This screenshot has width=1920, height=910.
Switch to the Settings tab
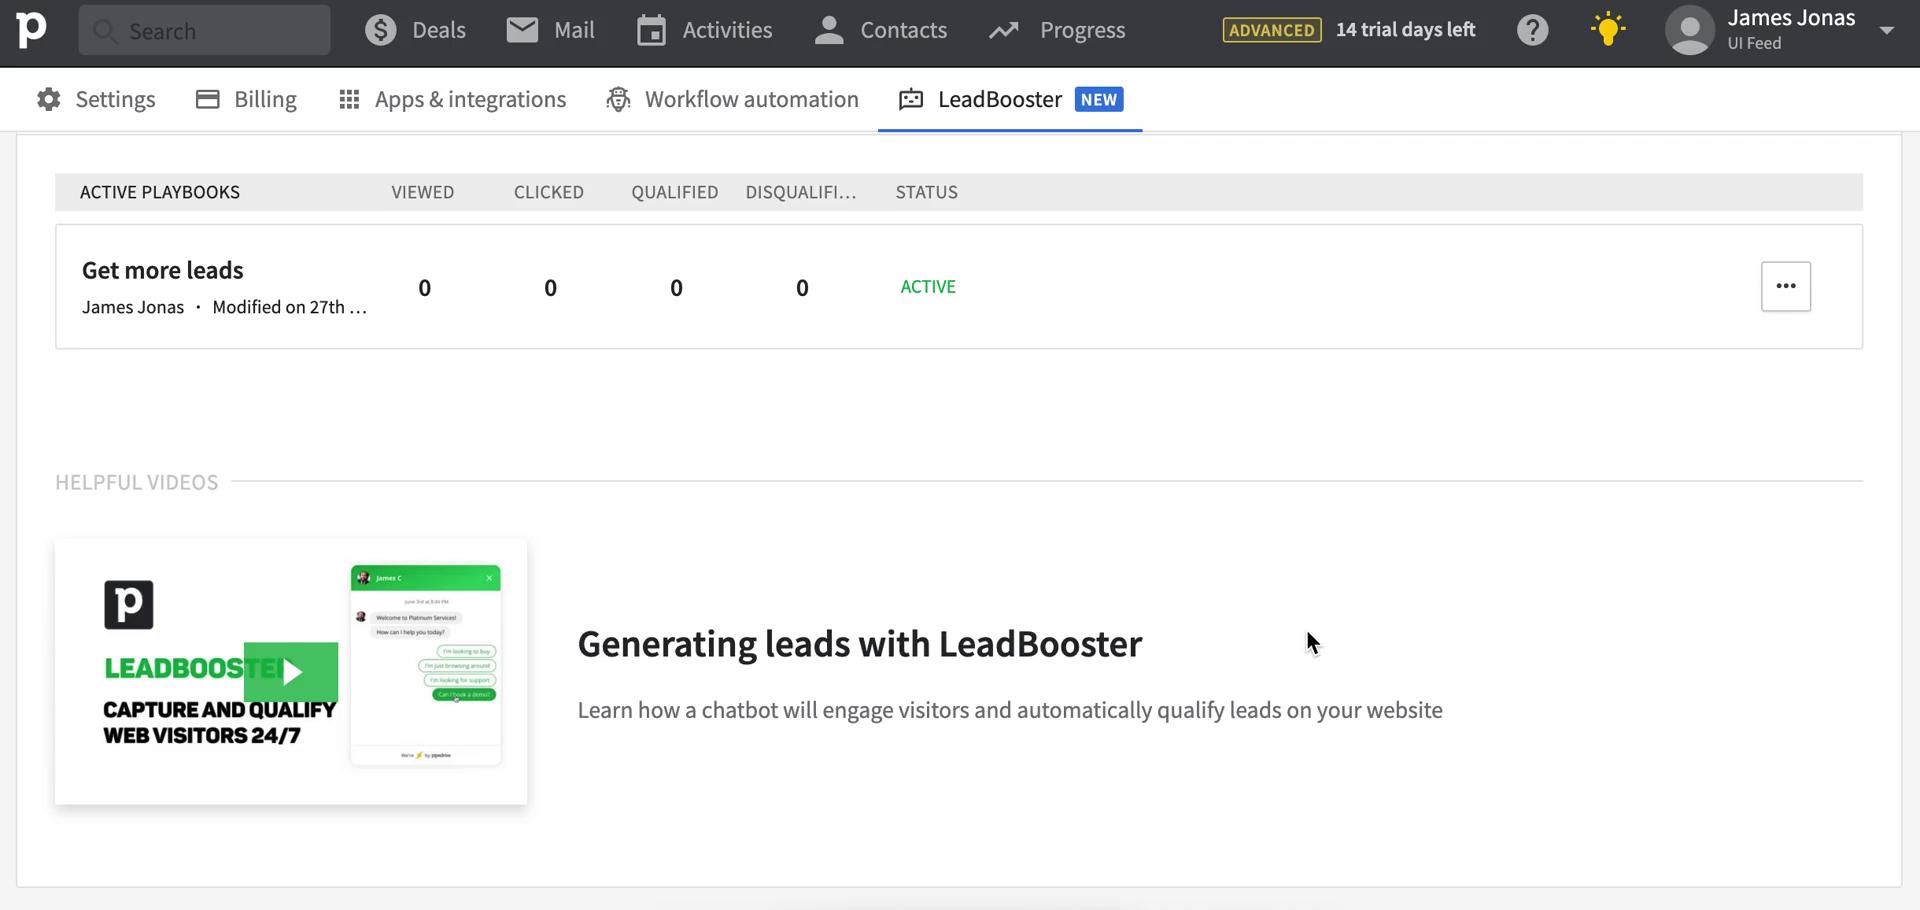[96, 99]
